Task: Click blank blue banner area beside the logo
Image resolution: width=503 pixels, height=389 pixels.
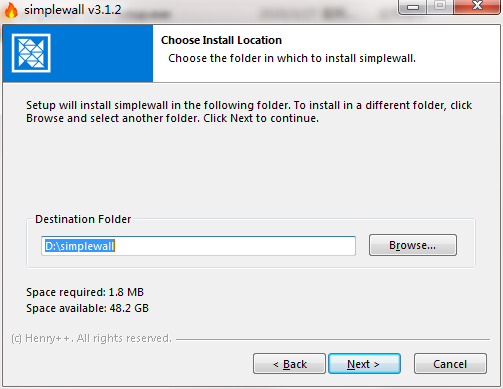Action: pyautogui.click(x=102, y=53)
